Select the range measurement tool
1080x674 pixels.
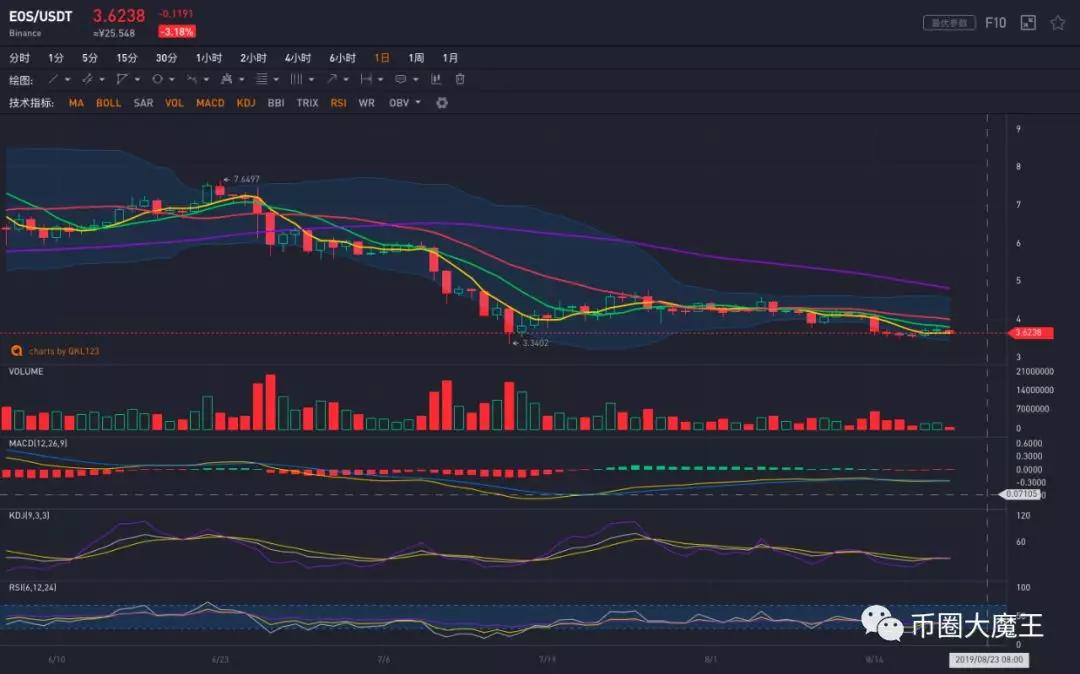tap(366, 80)
